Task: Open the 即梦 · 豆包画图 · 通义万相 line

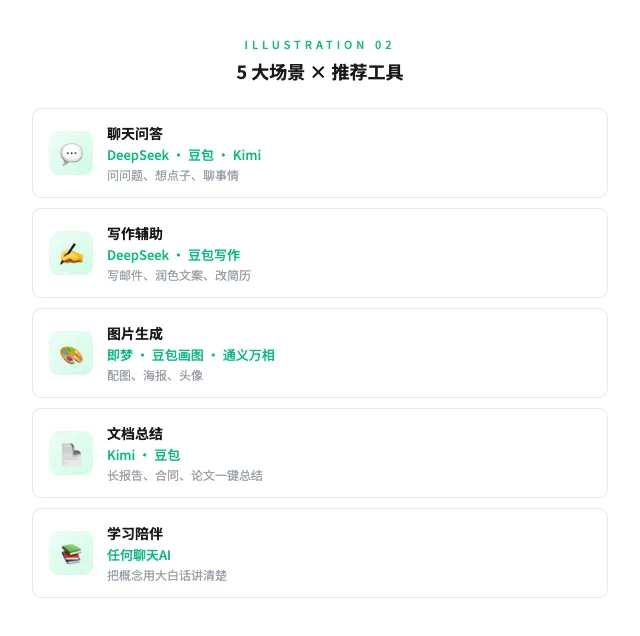Action: (x=191, y=355)
